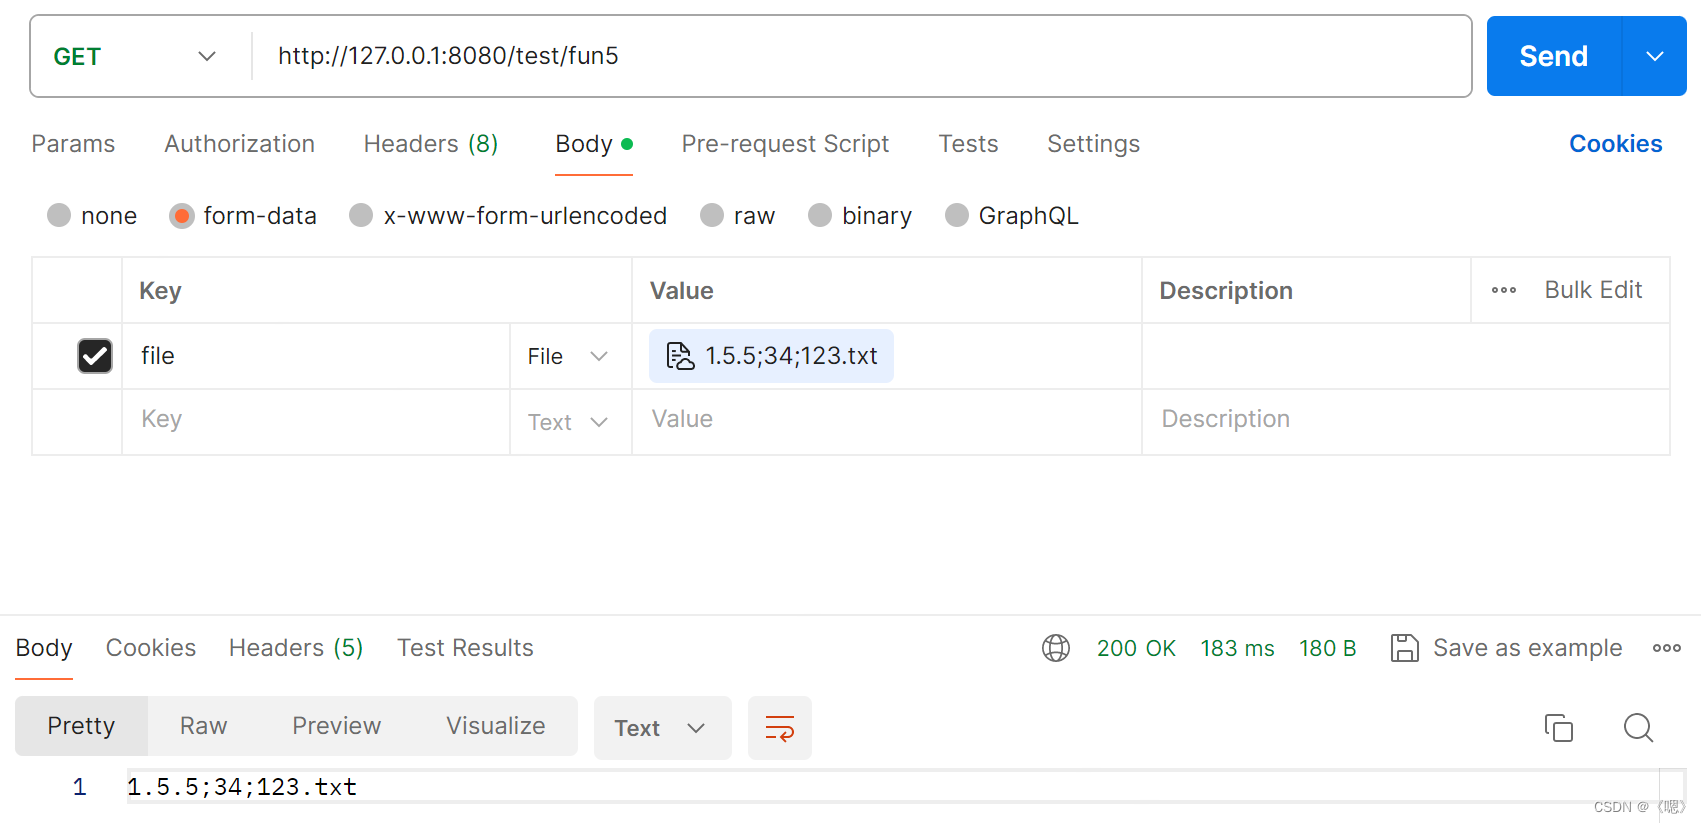Search the response with the magnifier icon

coord(1638,727)
